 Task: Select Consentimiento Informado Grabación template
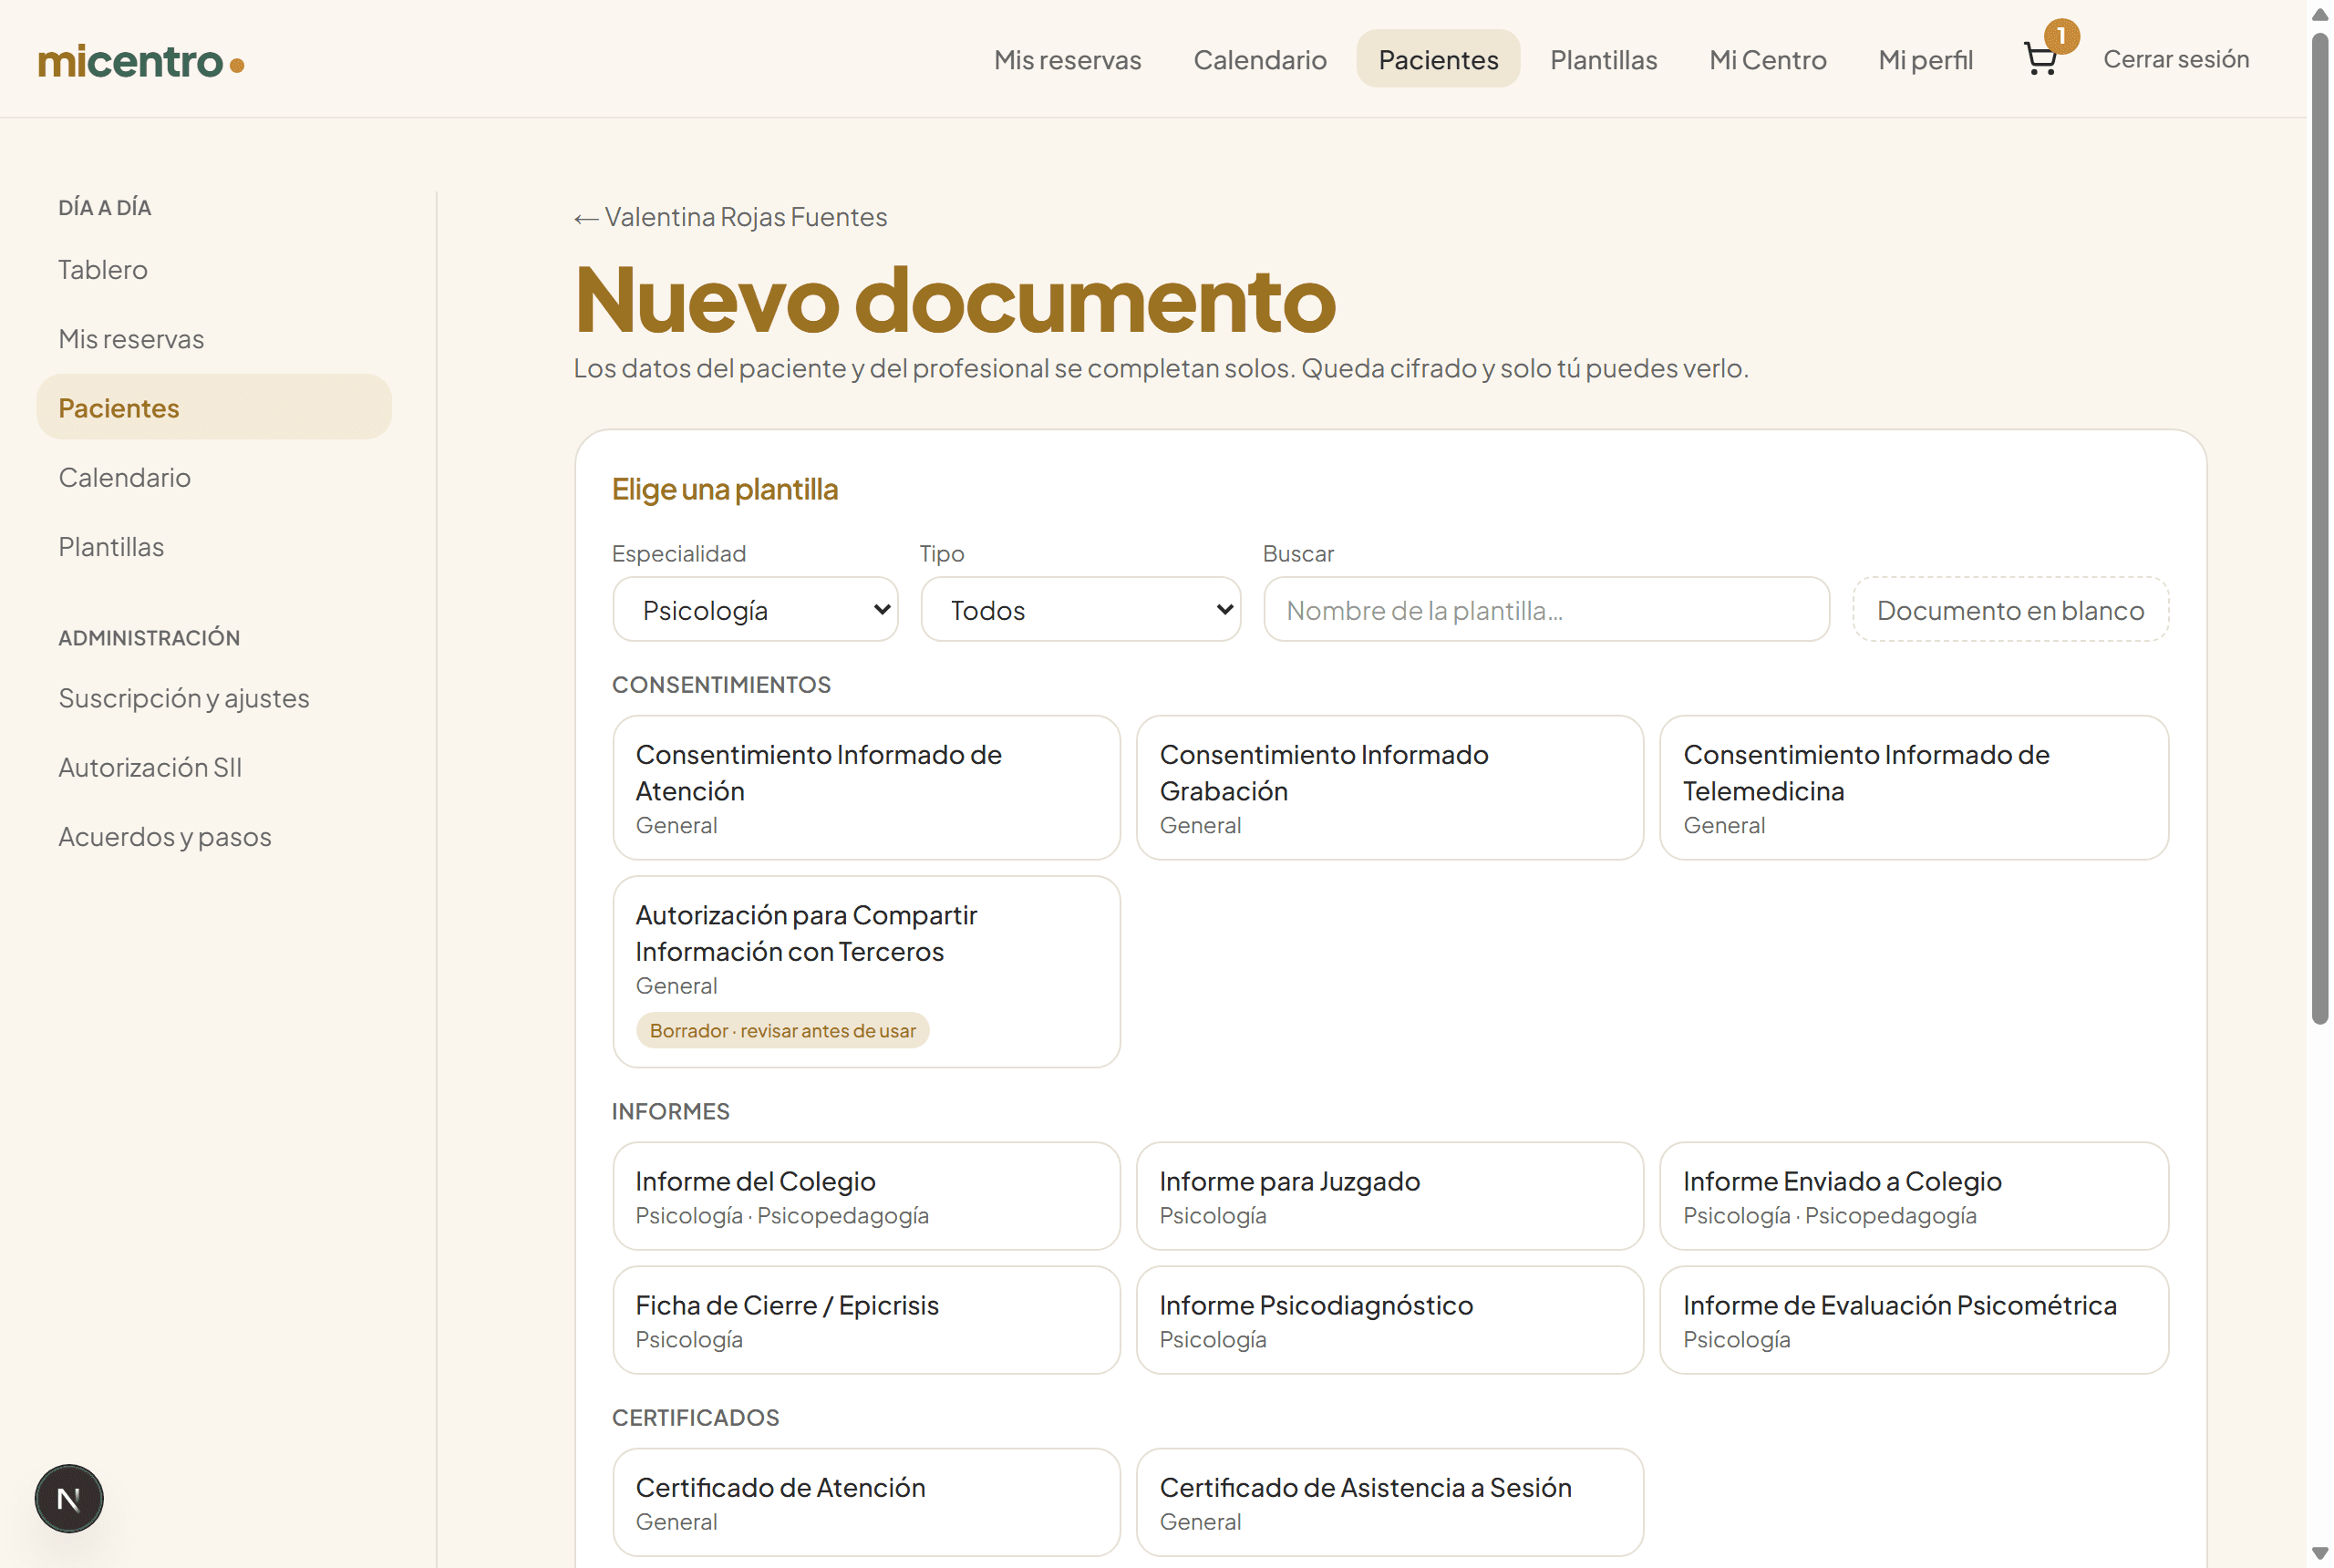pyautogui.click(x=1389, y=787)
